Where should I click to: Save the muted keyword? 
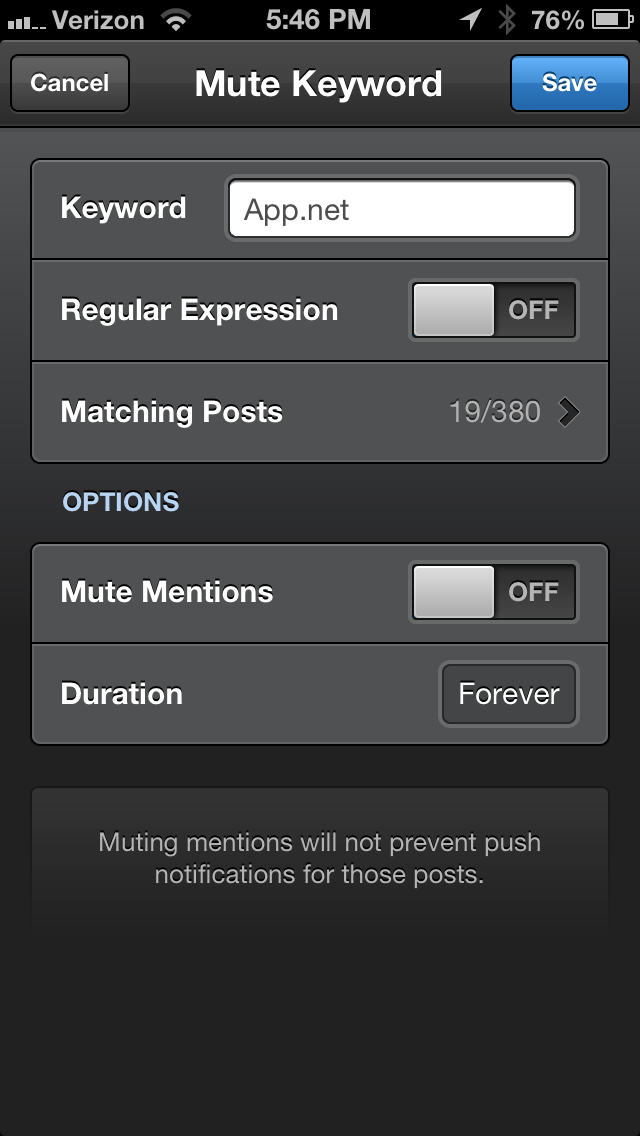[x=570, y=83]
